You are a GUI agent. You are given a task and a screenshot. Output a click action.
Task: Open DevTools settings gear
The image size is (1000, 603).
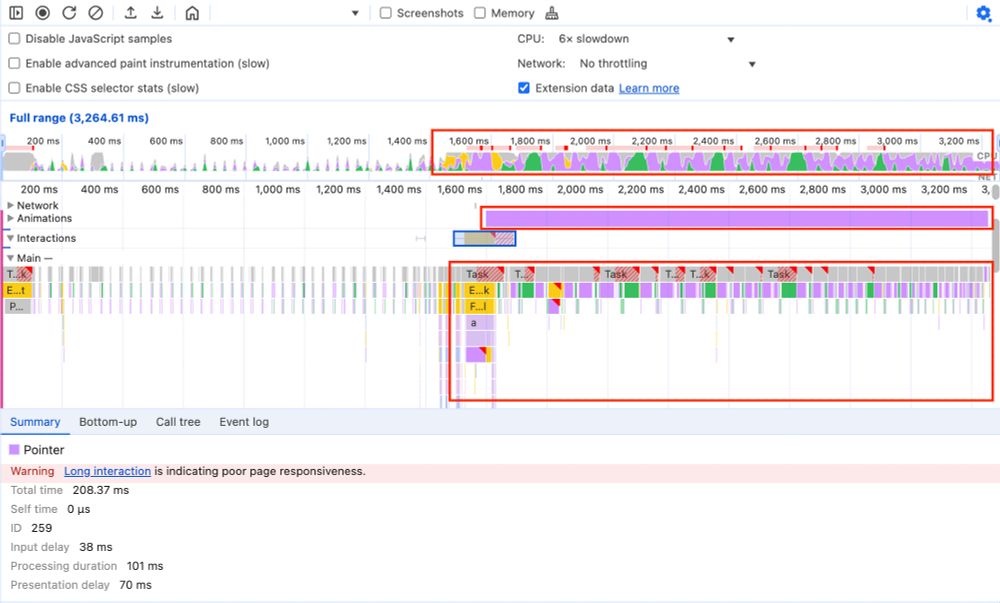pos(983,14)
